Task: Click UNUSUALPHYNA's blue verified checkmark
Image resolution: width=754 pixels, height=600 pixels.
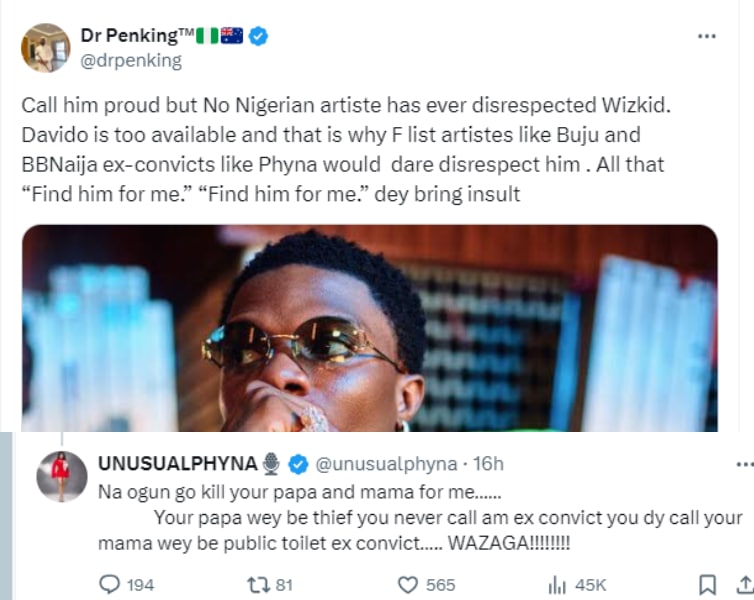Action: 298,463
